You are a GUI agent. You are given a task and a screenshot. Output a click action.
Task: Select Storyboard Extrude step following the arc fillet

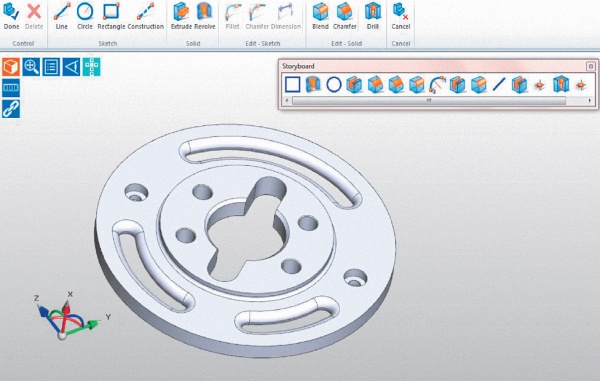[457, 84]
